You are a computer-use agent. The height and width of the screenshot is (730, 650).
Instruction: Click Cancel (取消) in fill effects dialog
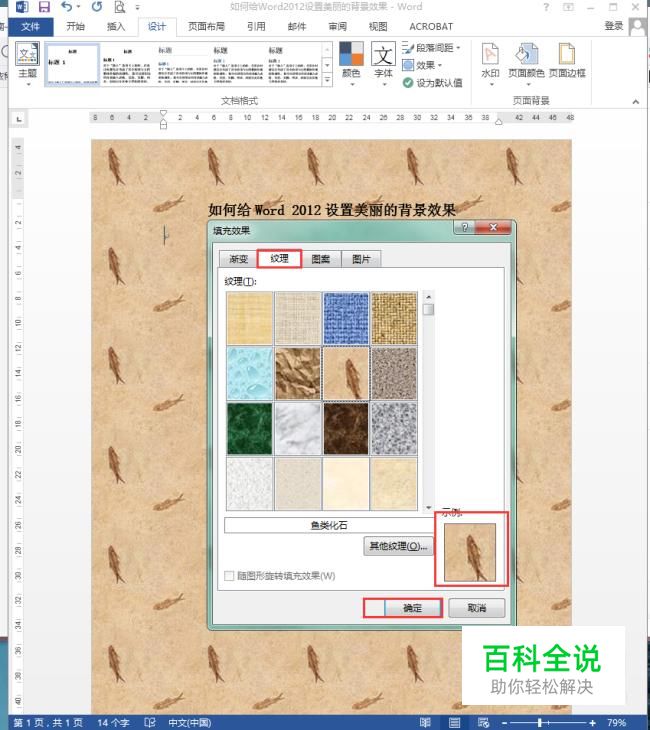[476, 608]
